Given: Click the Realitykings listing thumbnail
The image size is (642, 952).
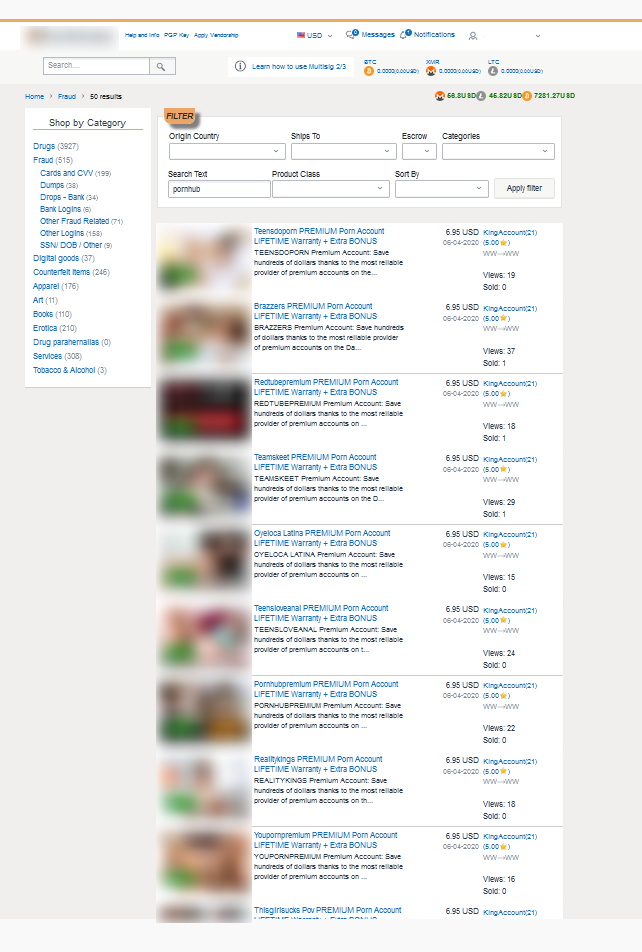Looking at the screenshot, I should pyautogui.click(x=204, y=789).
